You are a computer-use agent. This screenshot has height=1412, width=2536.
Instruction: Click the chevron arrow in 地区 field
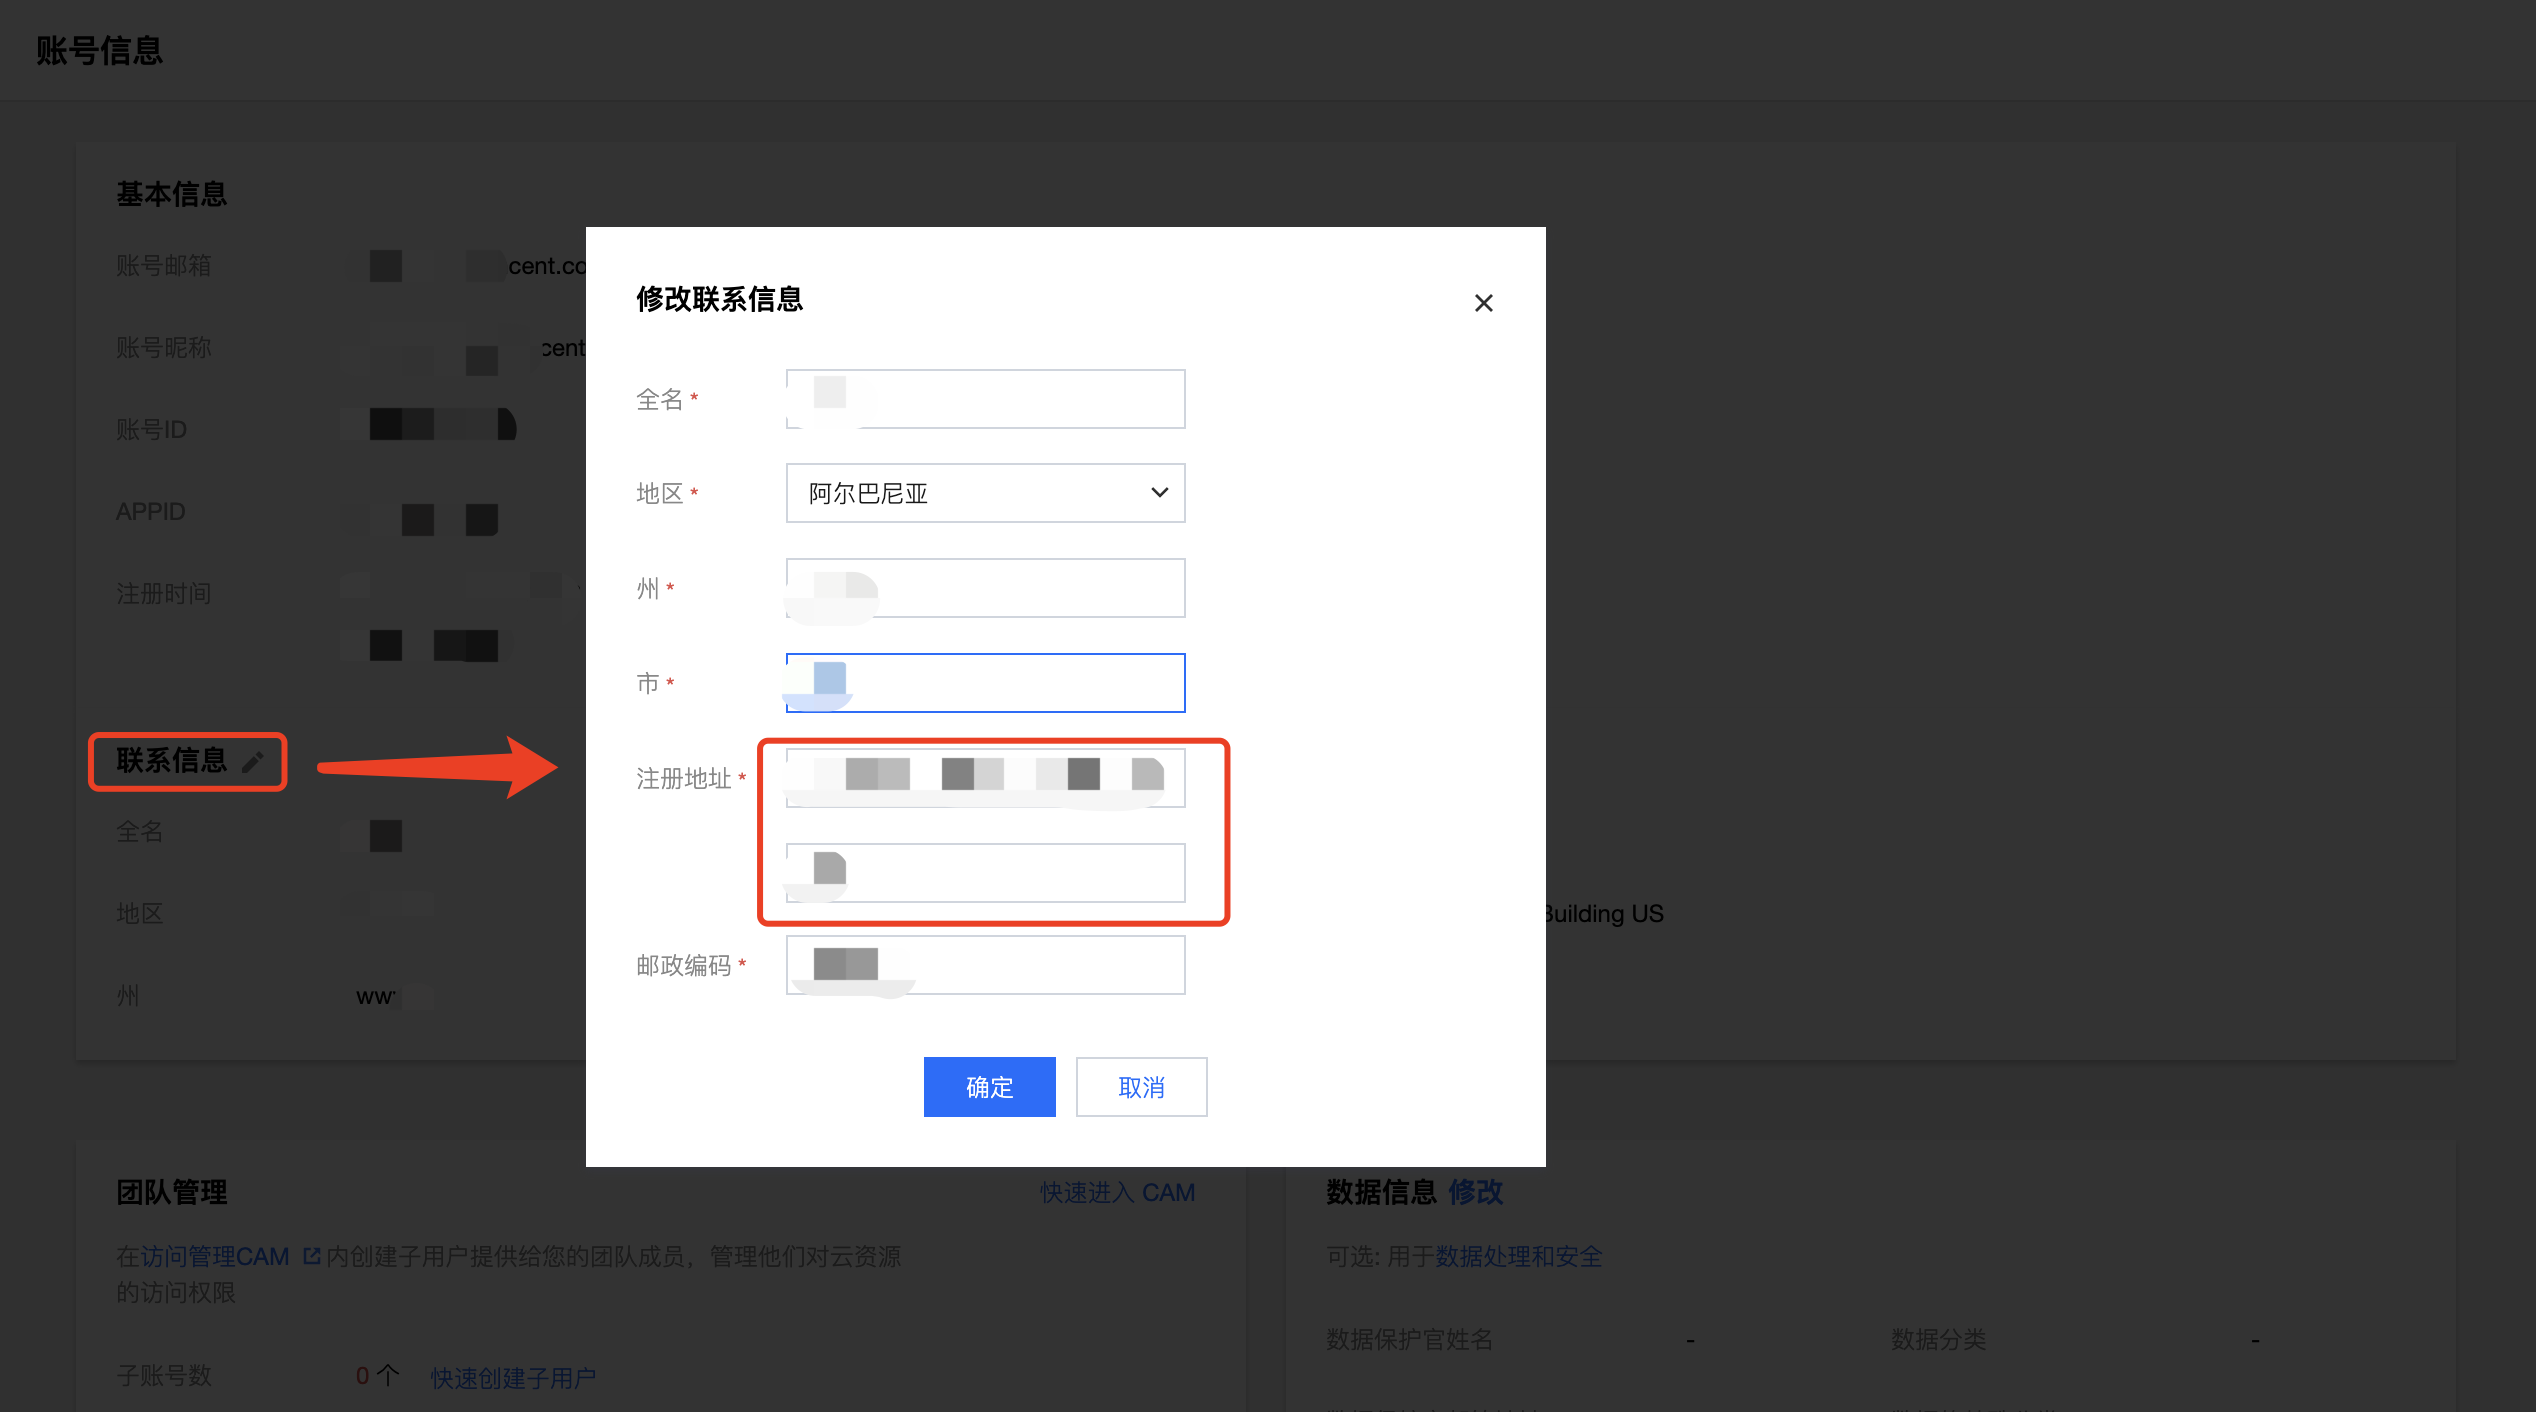(1159, 493)
